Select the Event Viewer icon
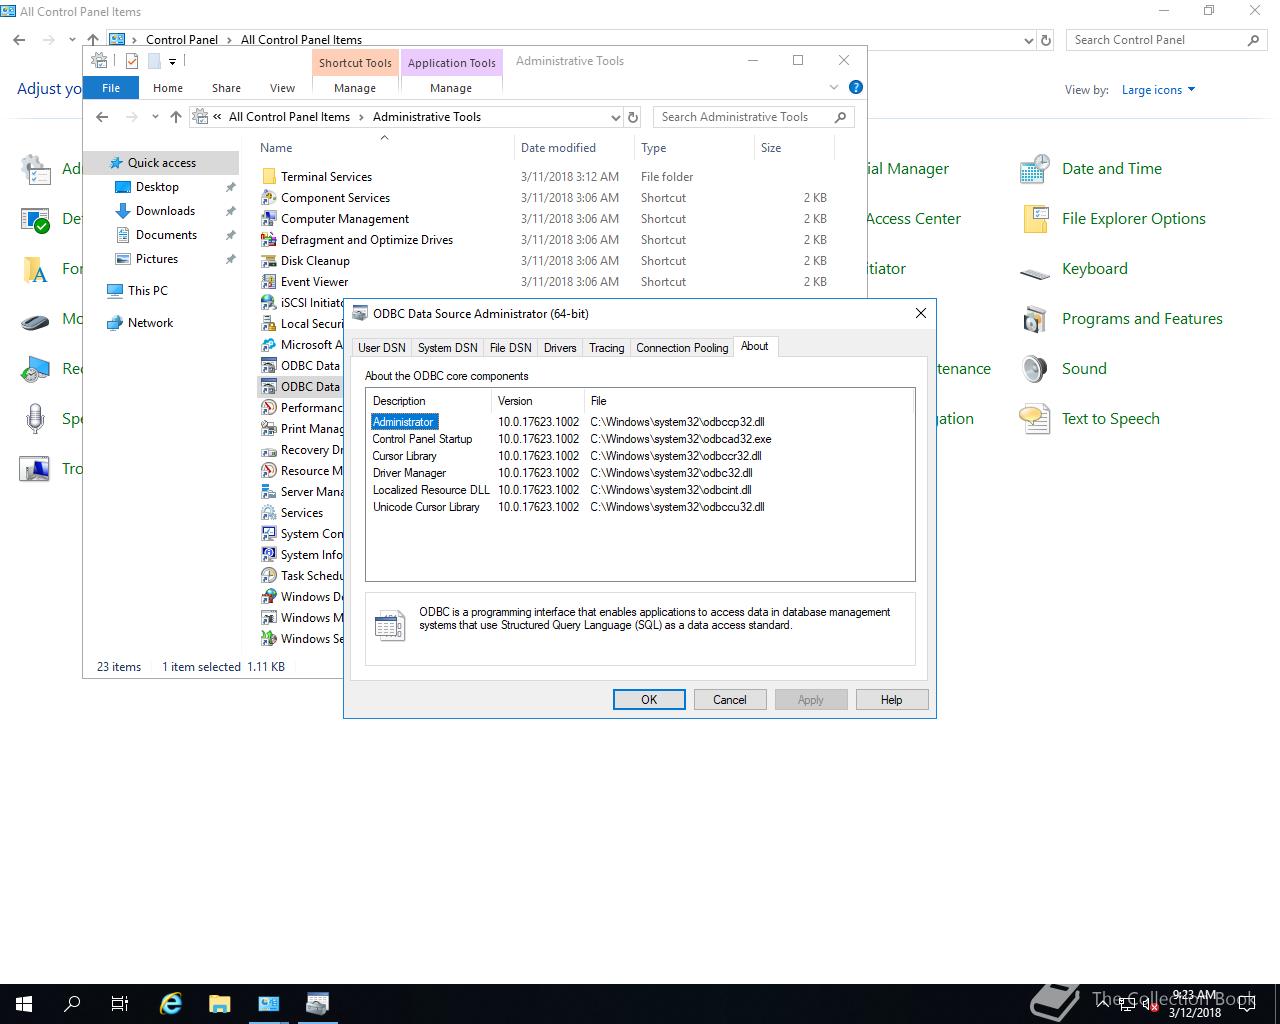The width and height of the screenshot is (1280, 1024). click(x=268, y=282)
